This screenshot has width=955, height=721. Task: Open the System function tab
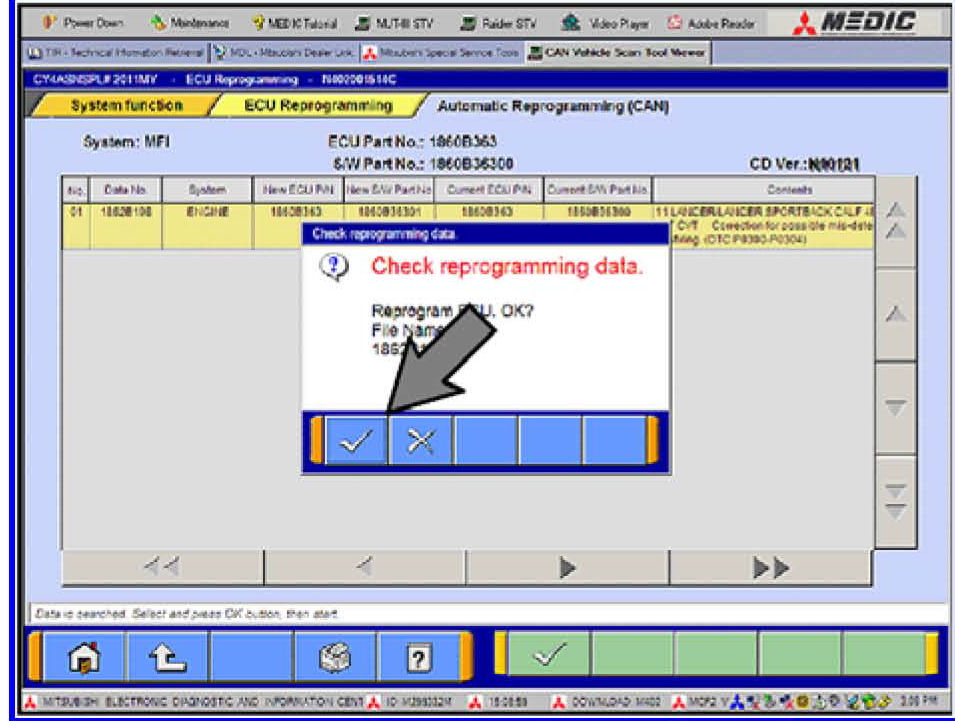(x=125, y=106)
